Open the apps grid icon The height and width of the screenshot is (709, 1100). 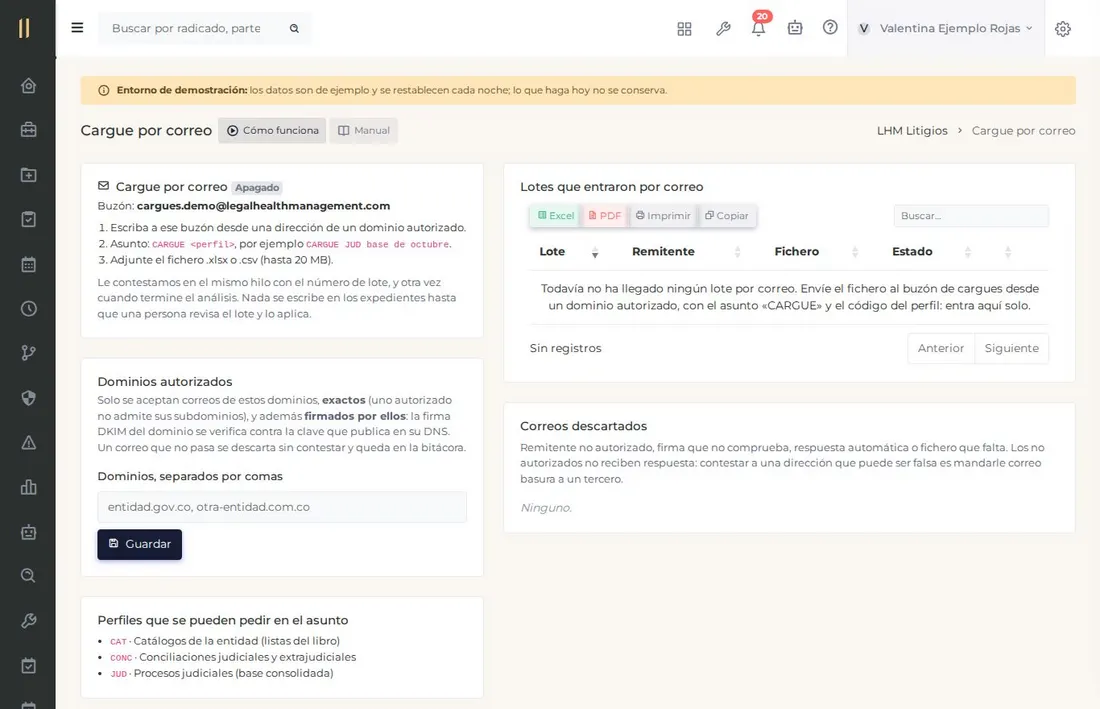click(x=684, y=29)
